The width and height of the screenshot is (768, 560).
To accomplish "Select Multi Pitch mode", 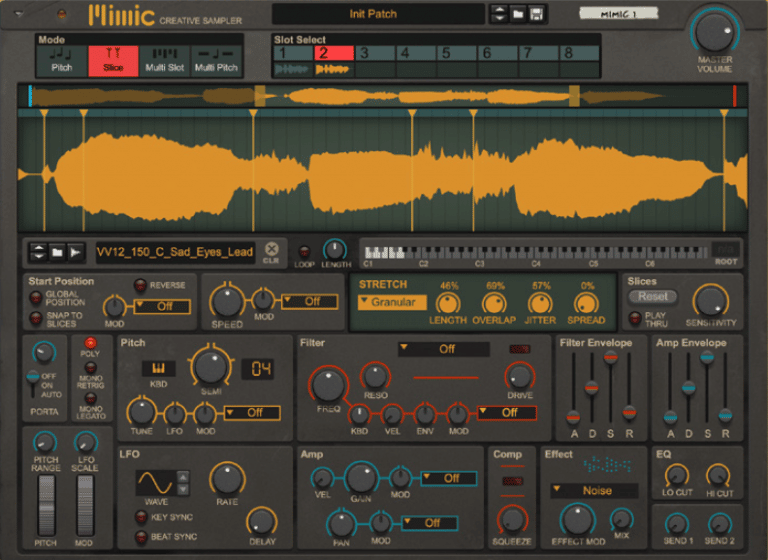I will pyautogui.click(x=216, y=61).
